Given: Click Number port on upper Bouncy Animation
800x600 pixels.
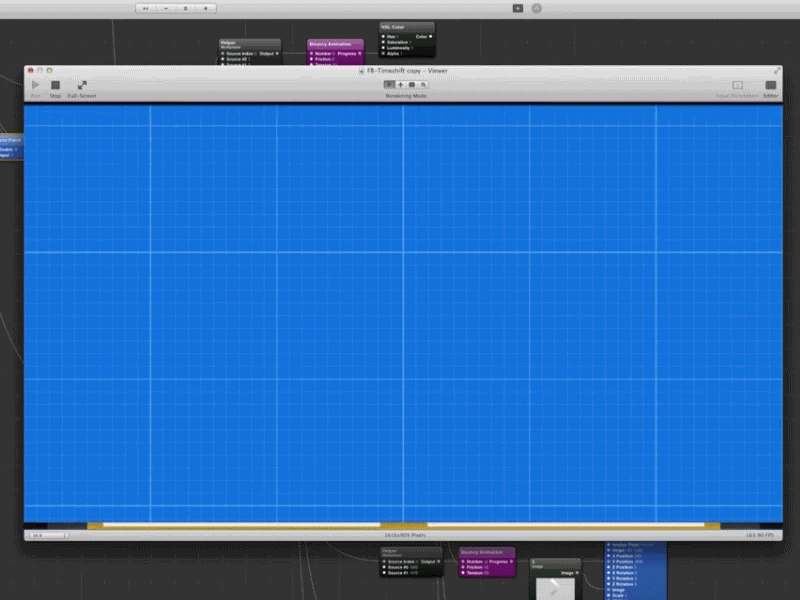Looking at the screenshot, I should tap(311, 54).
